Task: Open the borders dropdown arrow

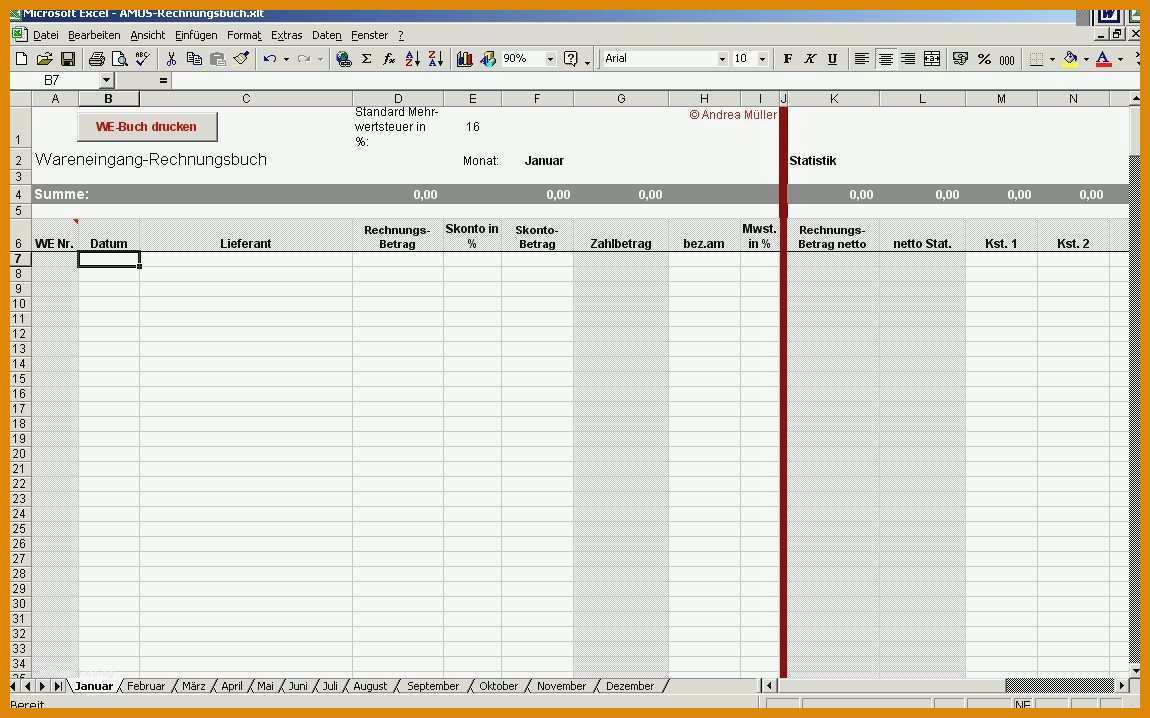Action: click(x=1052, y=59)
